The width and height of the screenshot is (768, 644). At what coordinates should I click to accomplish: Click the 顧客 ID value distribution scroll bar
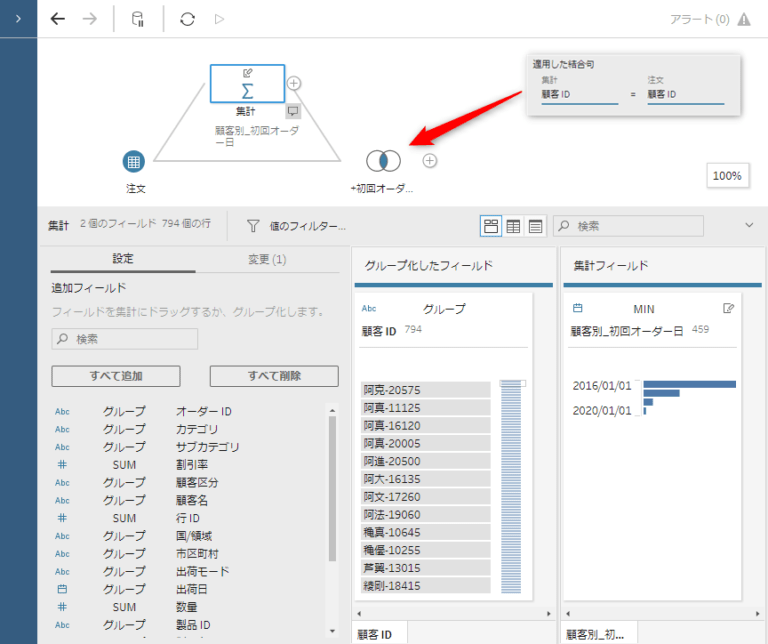512,487
